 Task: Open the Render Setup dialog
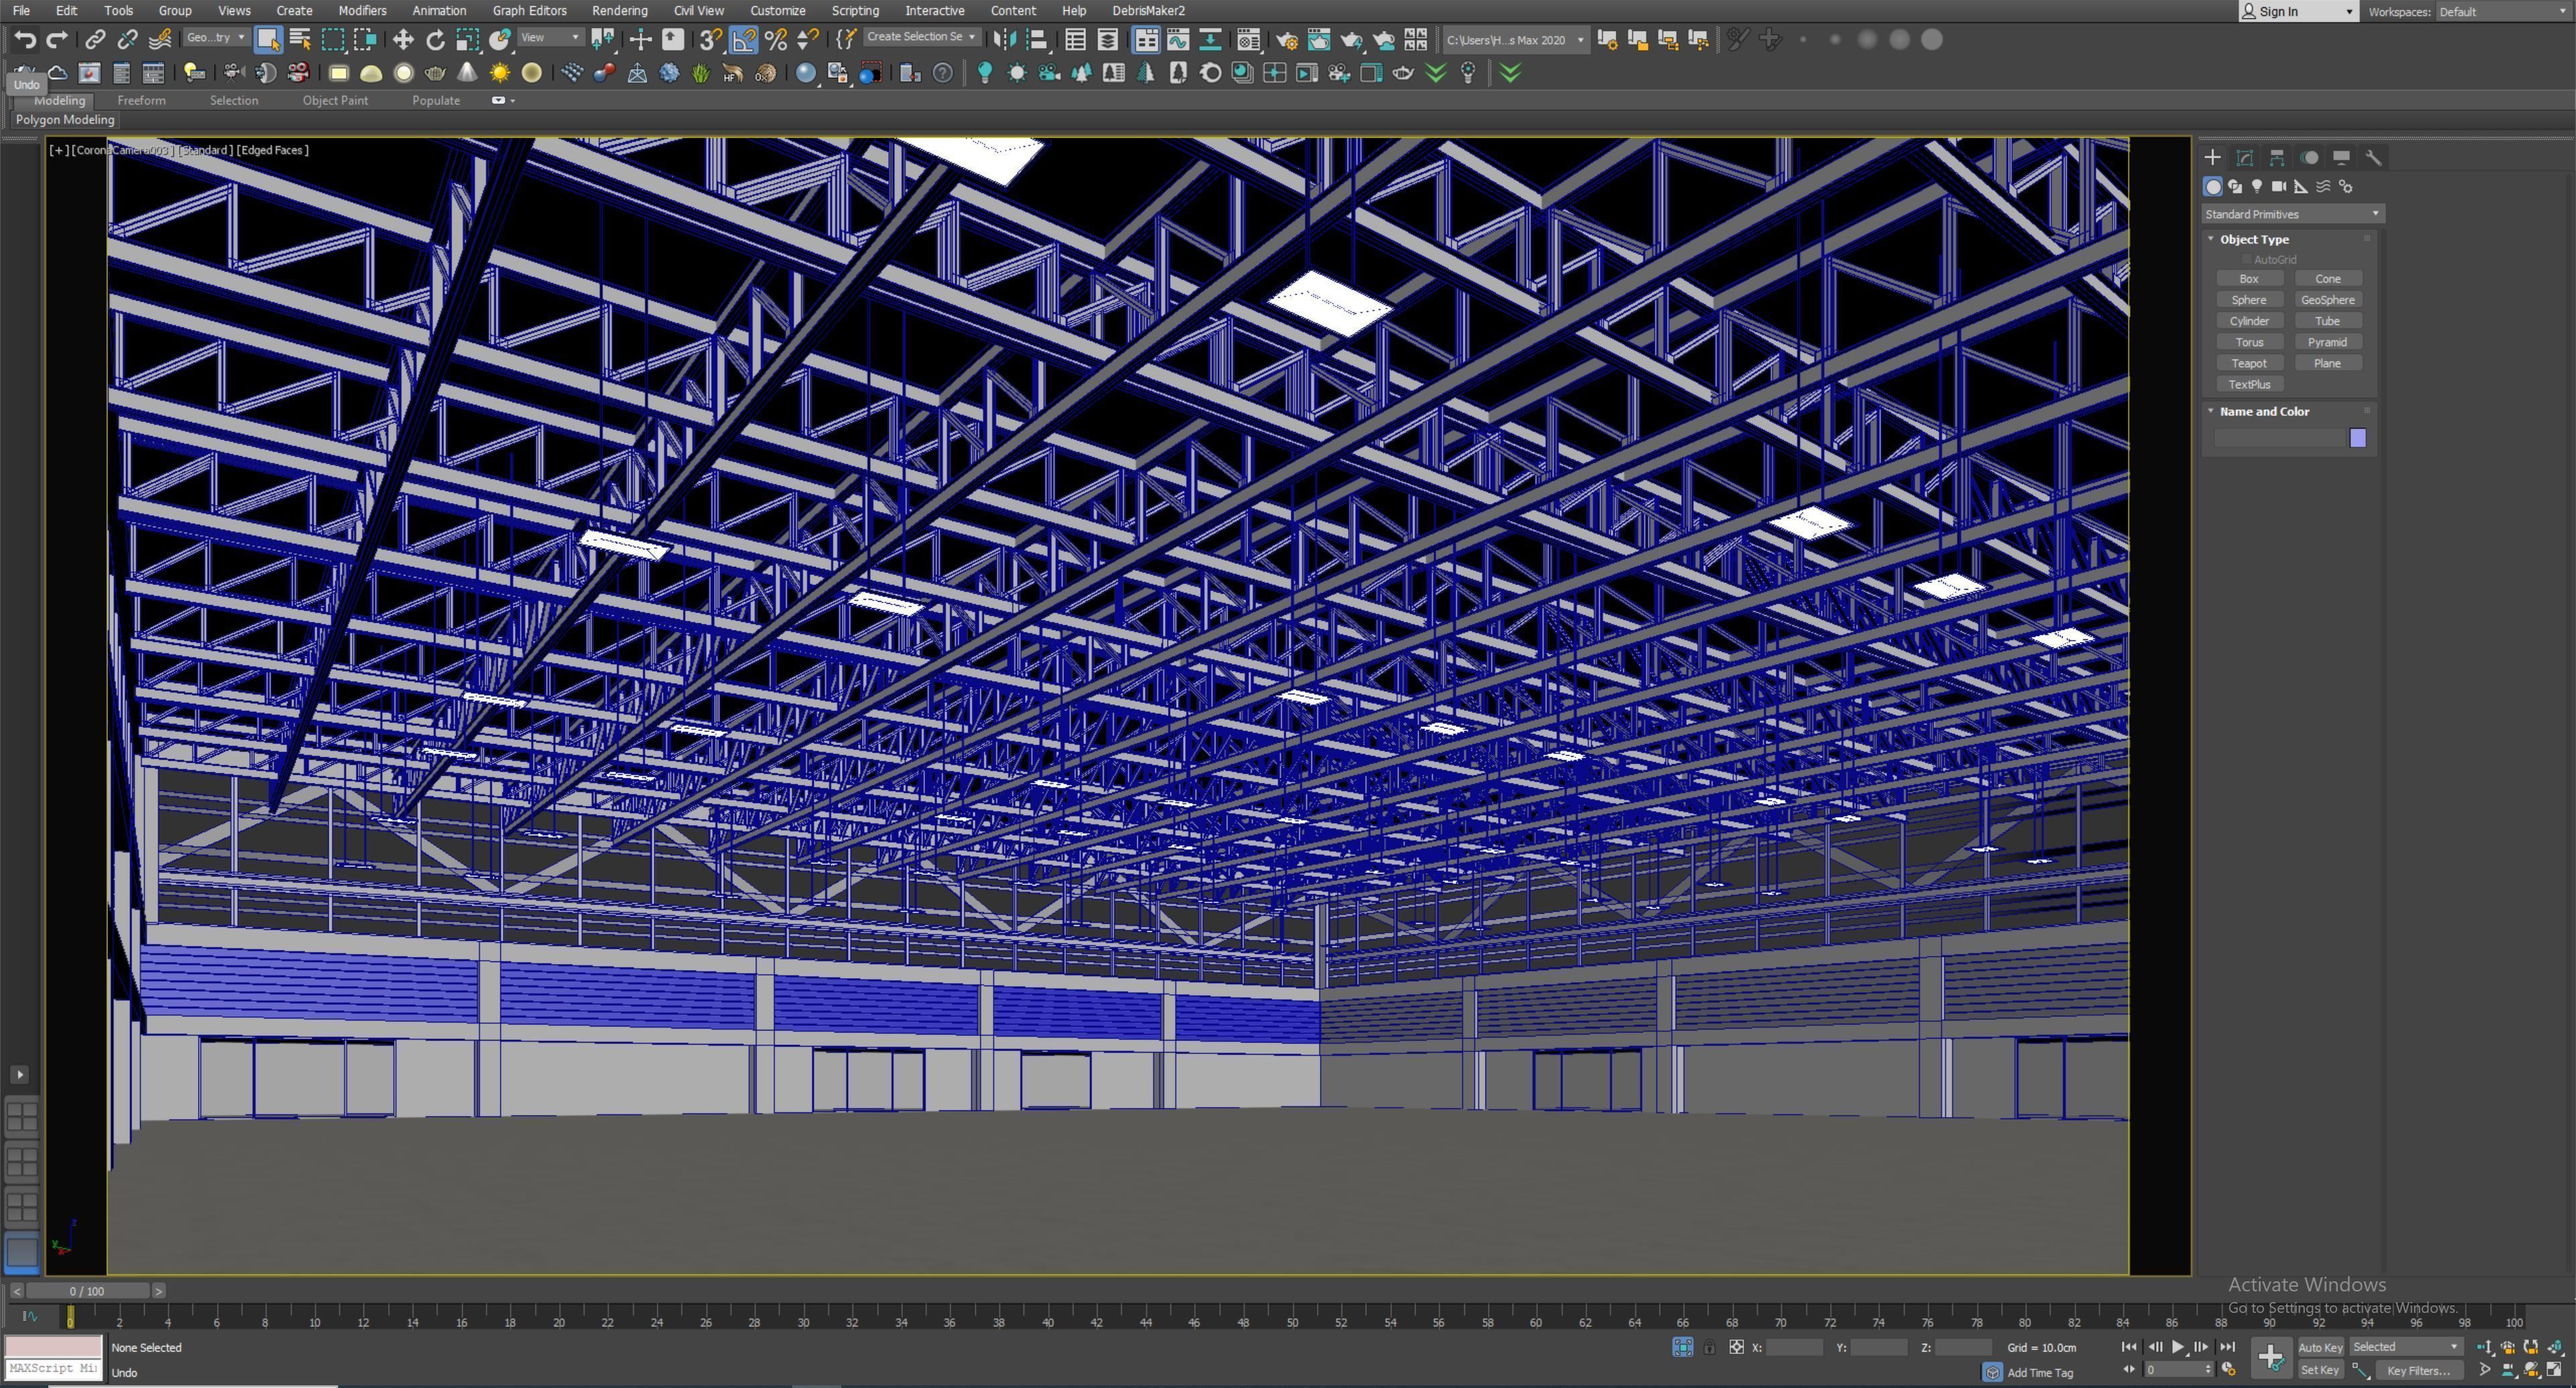(1287, 40)
